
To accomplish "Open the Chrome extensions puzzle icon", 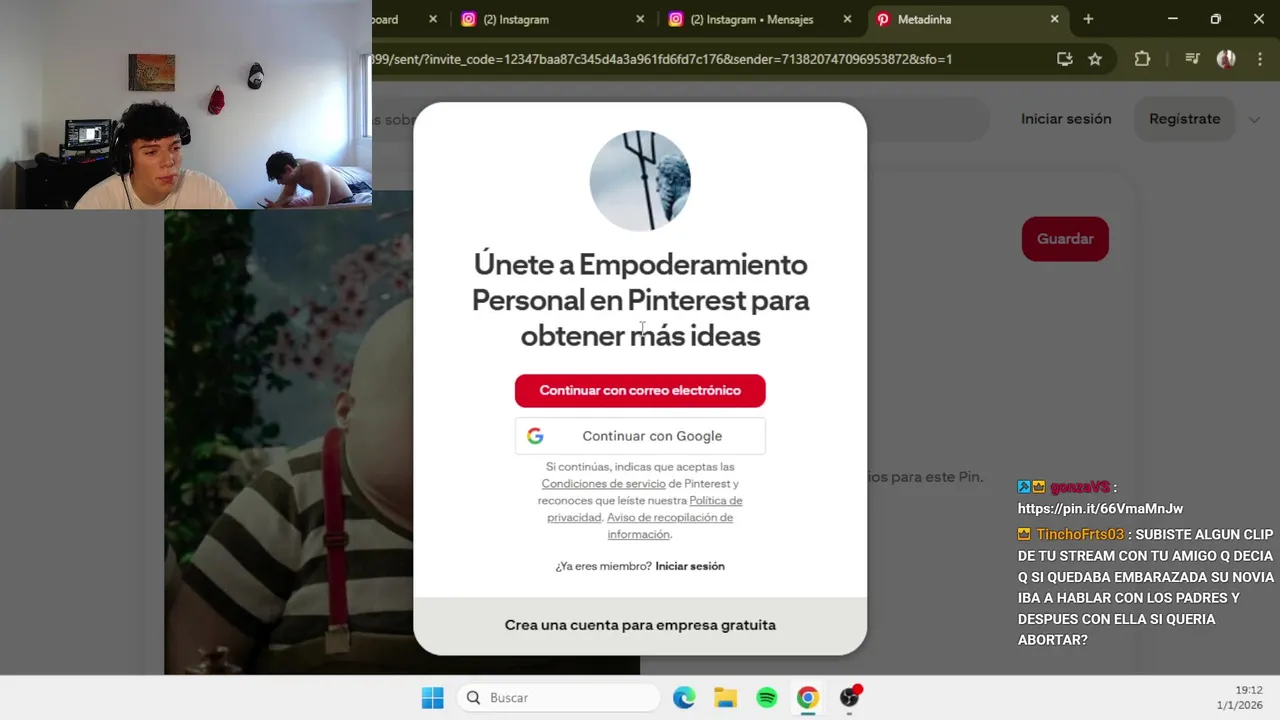I will coord(1142,59).
